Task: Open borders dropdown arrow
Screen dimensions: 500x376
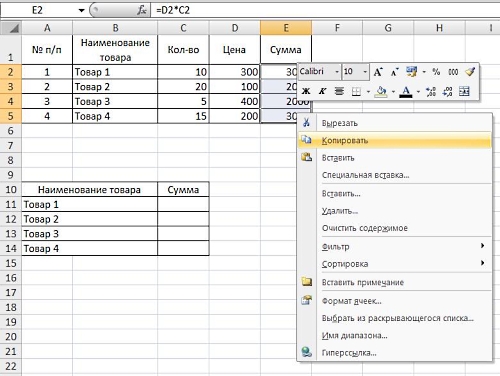Action: (x=368, y=91)
